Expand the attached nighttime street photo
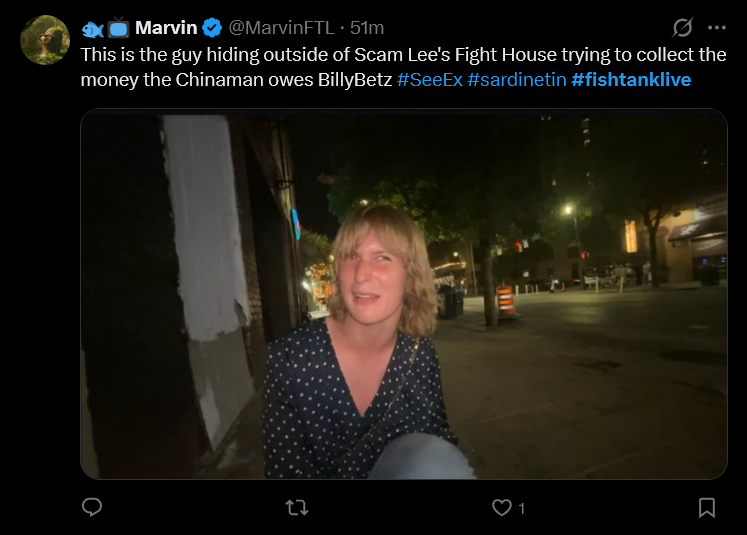Viewport: 747px width, 535px height. coord(404,294)
